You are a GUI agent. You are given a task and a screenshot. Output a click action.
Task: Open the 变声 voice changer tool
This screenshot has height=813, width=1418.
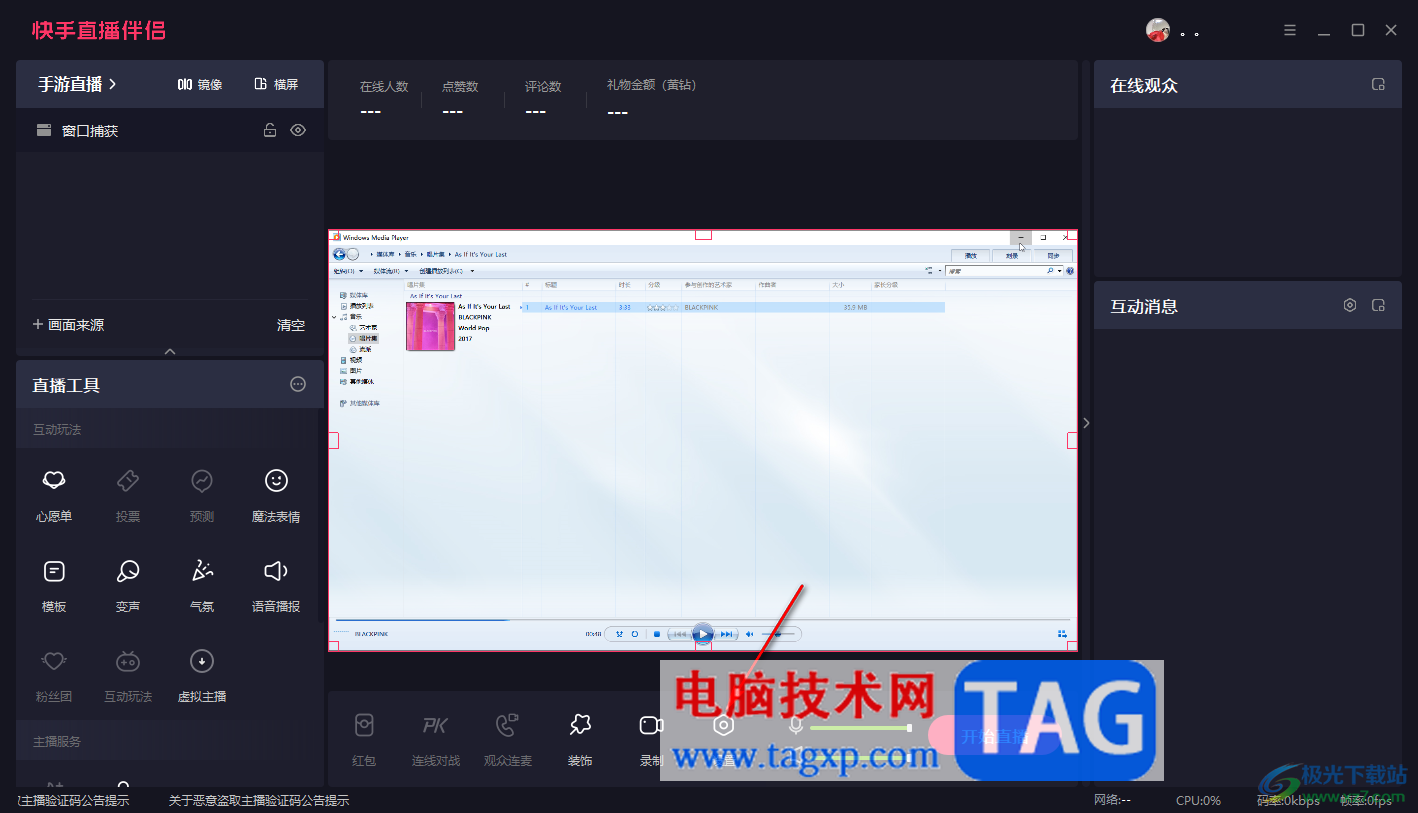coord(128,585)
